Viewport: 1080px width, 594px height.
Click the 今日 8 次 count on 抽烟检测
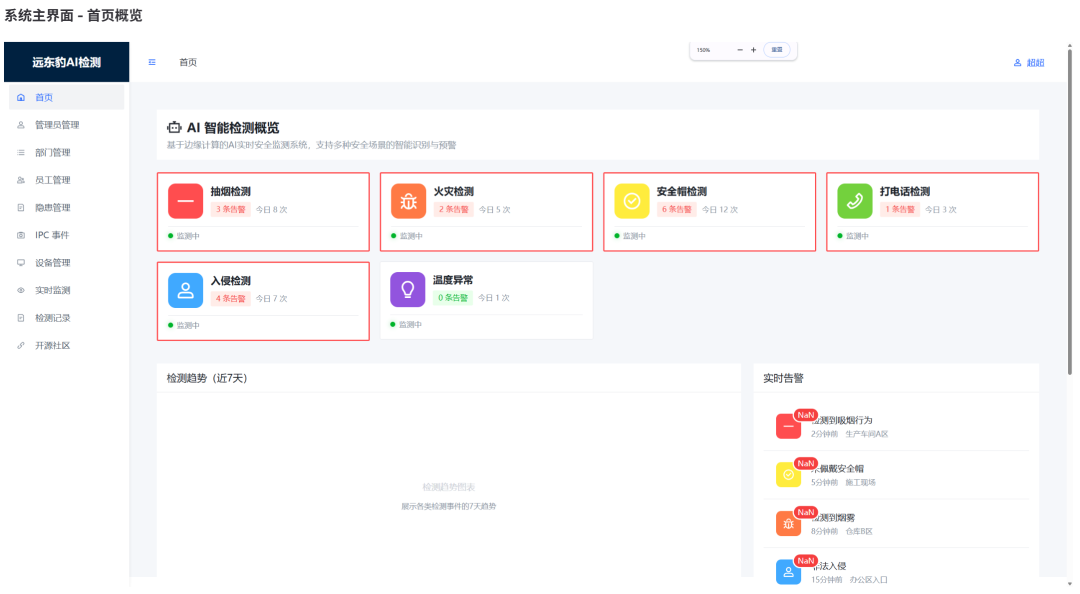271,209
